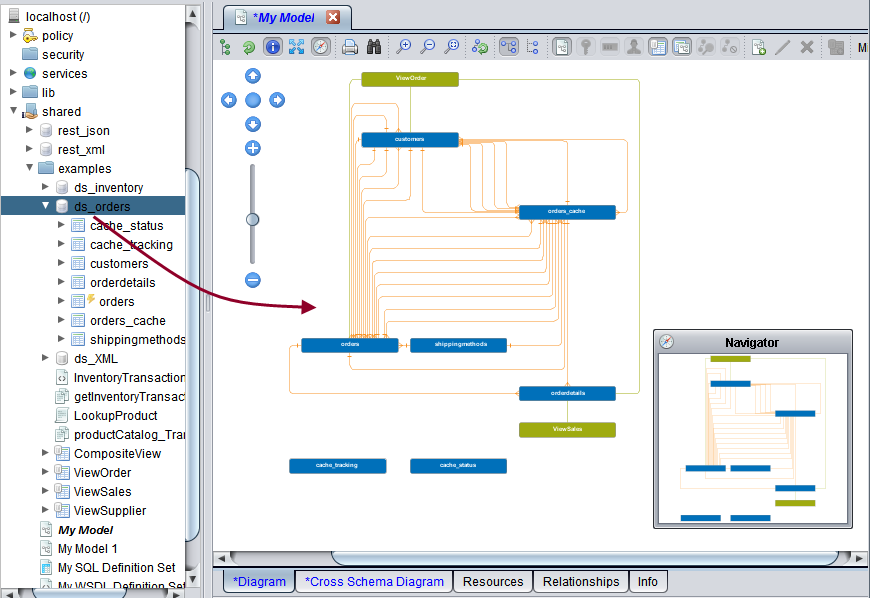Viewport: 870px width, 598px height.
Task: Open the Relationships tab
Action: click(581, 581)
